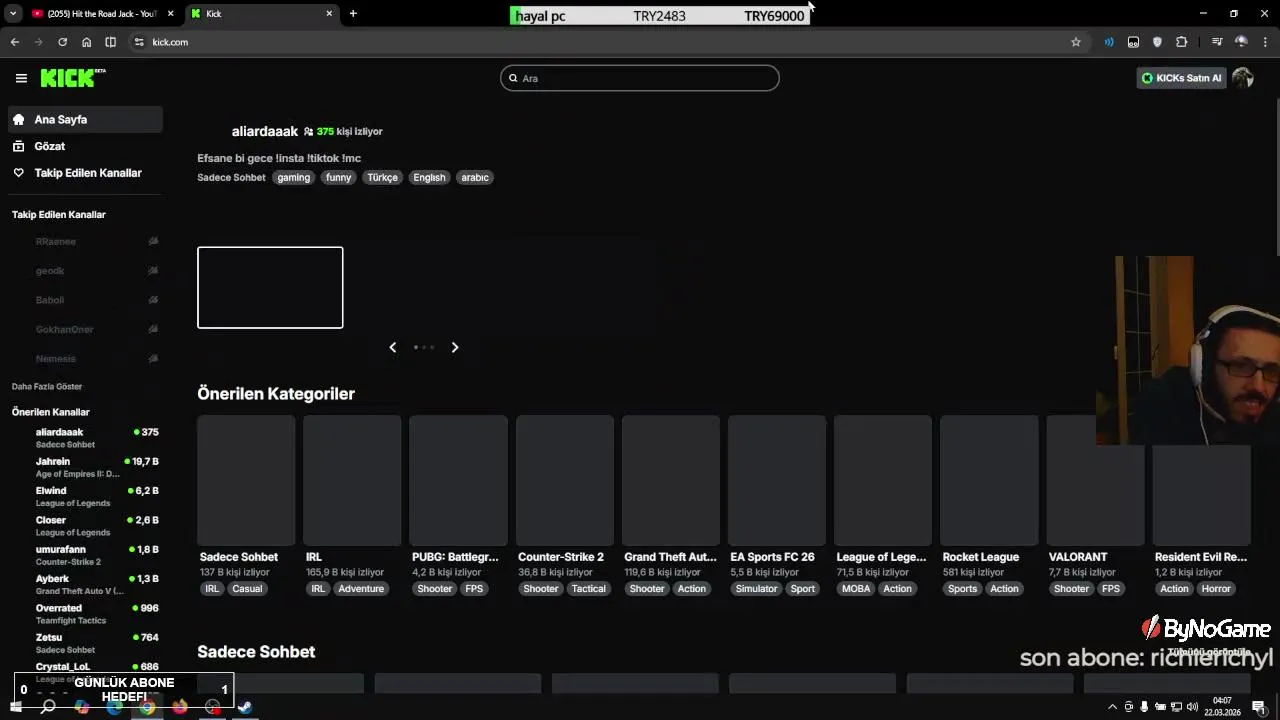Open the Sadece Sohbet category card
Screen dimensions: 1280x720
point(246,481)
